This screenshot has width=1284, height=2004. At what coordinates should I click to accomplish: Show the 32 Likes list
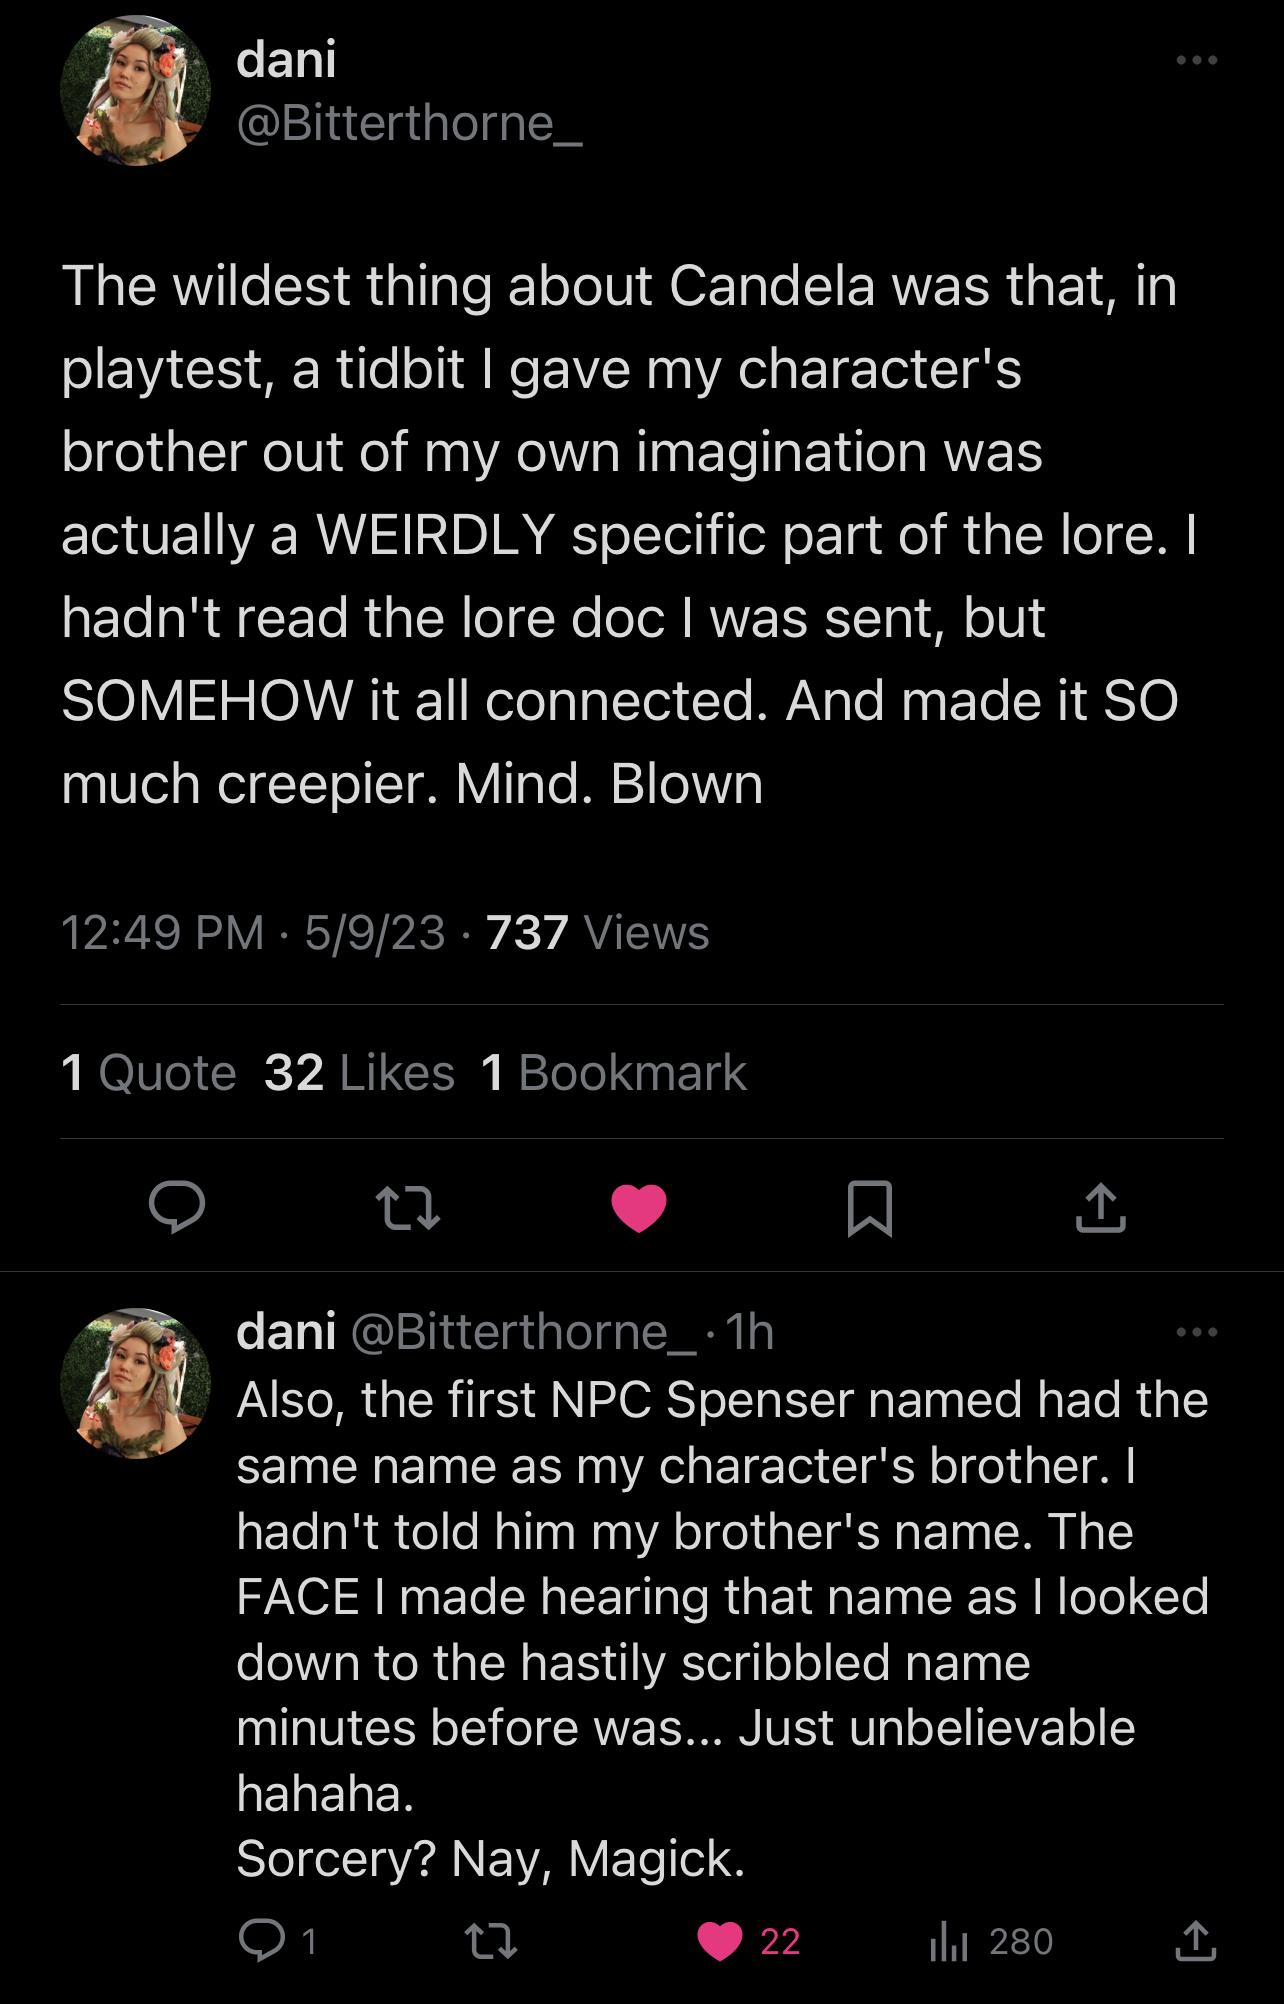pos(359,1073)
